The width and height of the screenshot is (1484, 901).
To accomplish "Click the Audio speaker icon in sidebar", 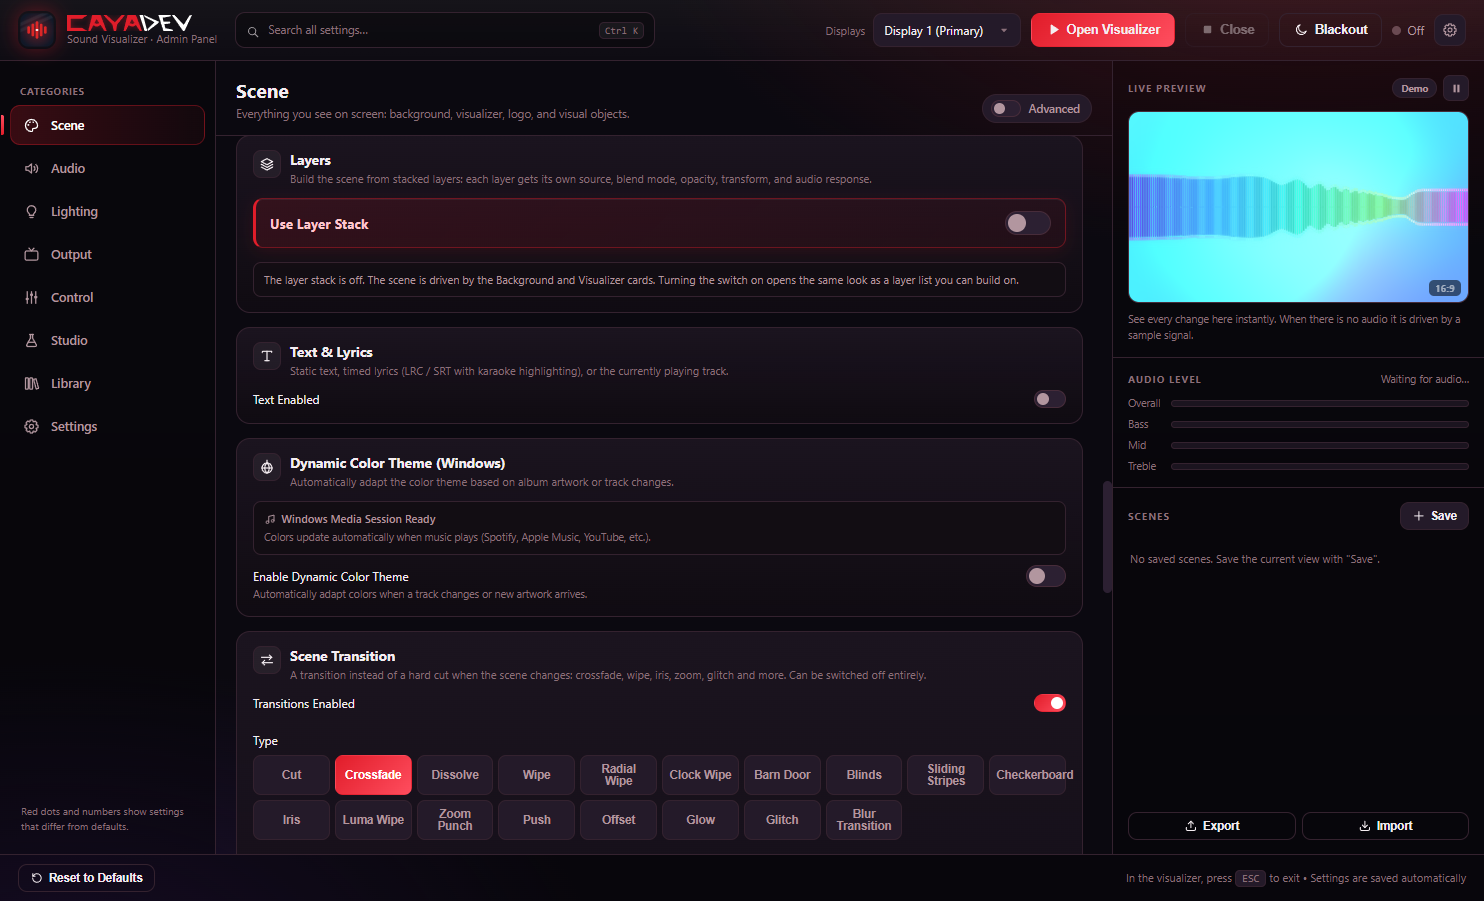I will point(32,168).
